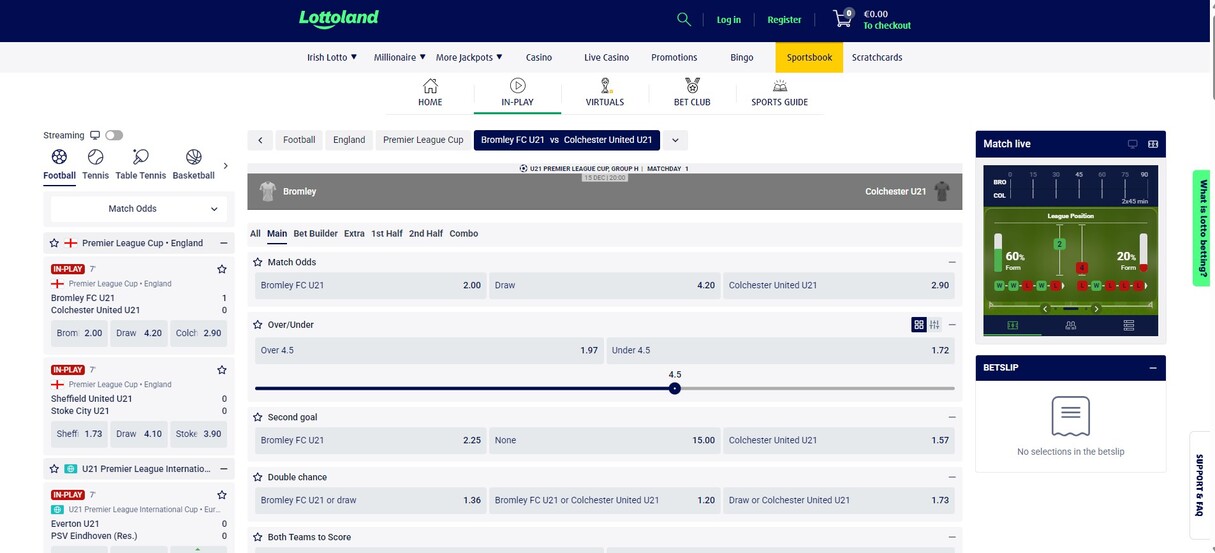The image size is (1215, 553).
Task: Star the Double chance market
Action: (x=258, y=477)
